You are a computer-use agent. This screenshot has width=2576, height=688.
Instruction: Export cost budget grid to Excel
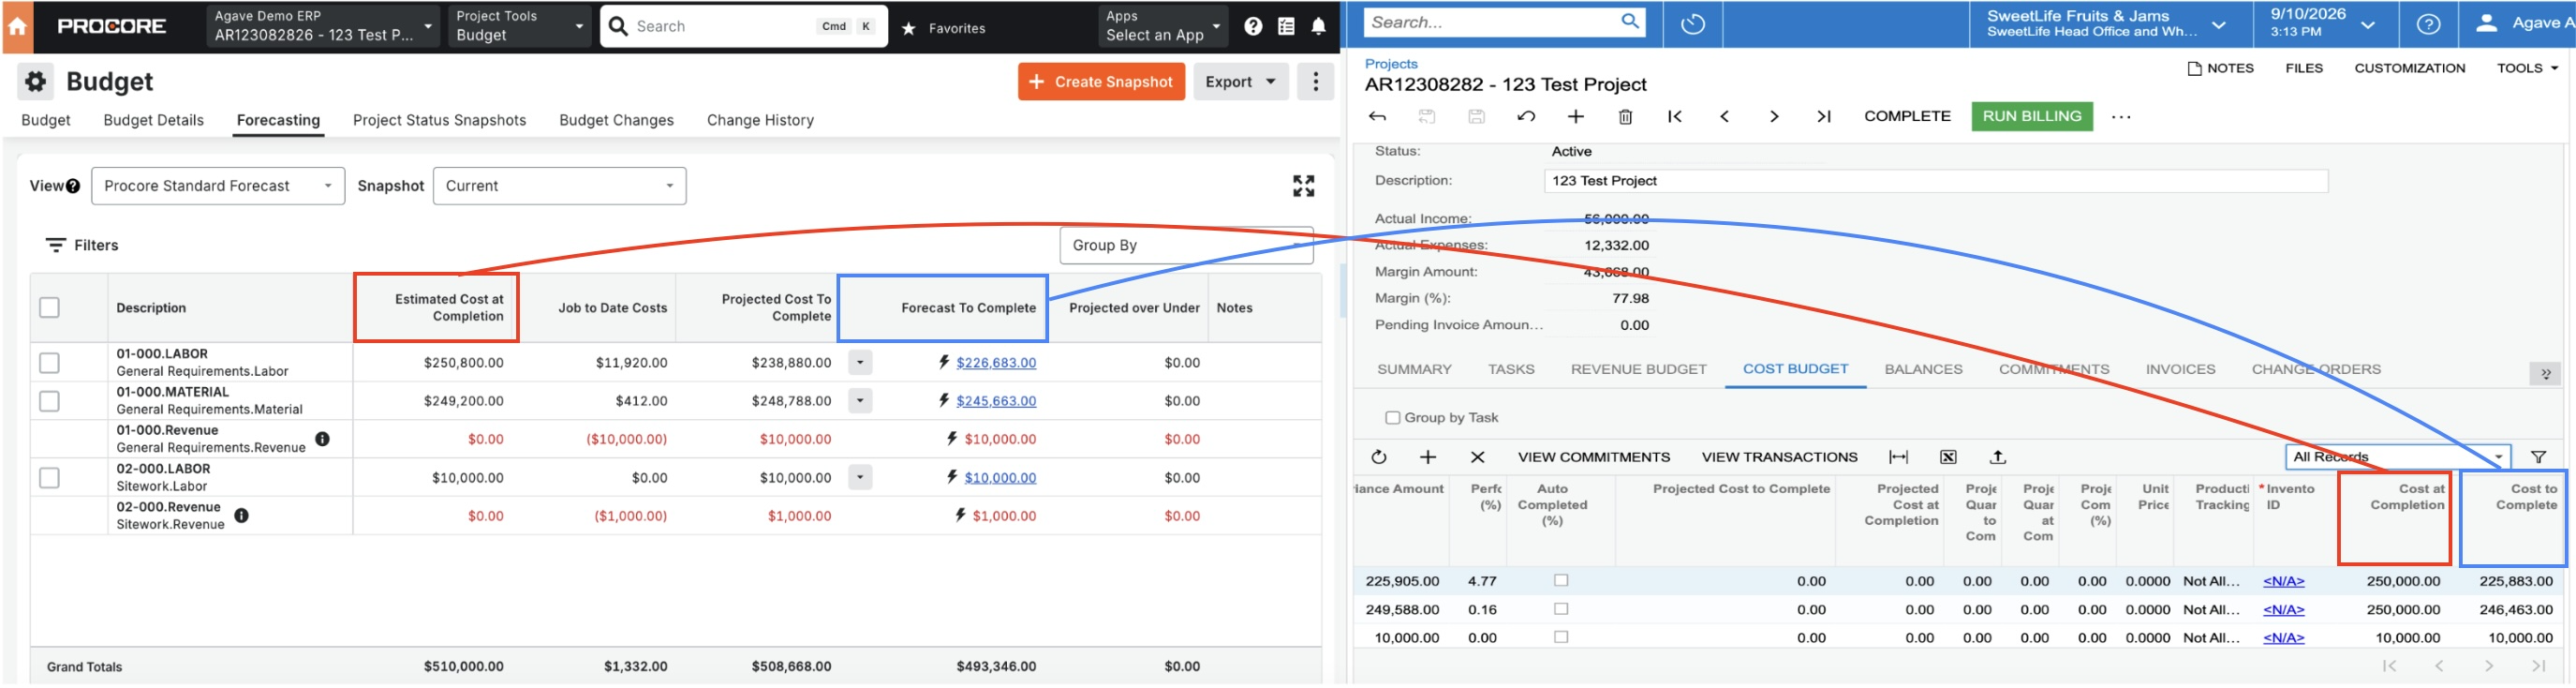tap(1947, 458)
